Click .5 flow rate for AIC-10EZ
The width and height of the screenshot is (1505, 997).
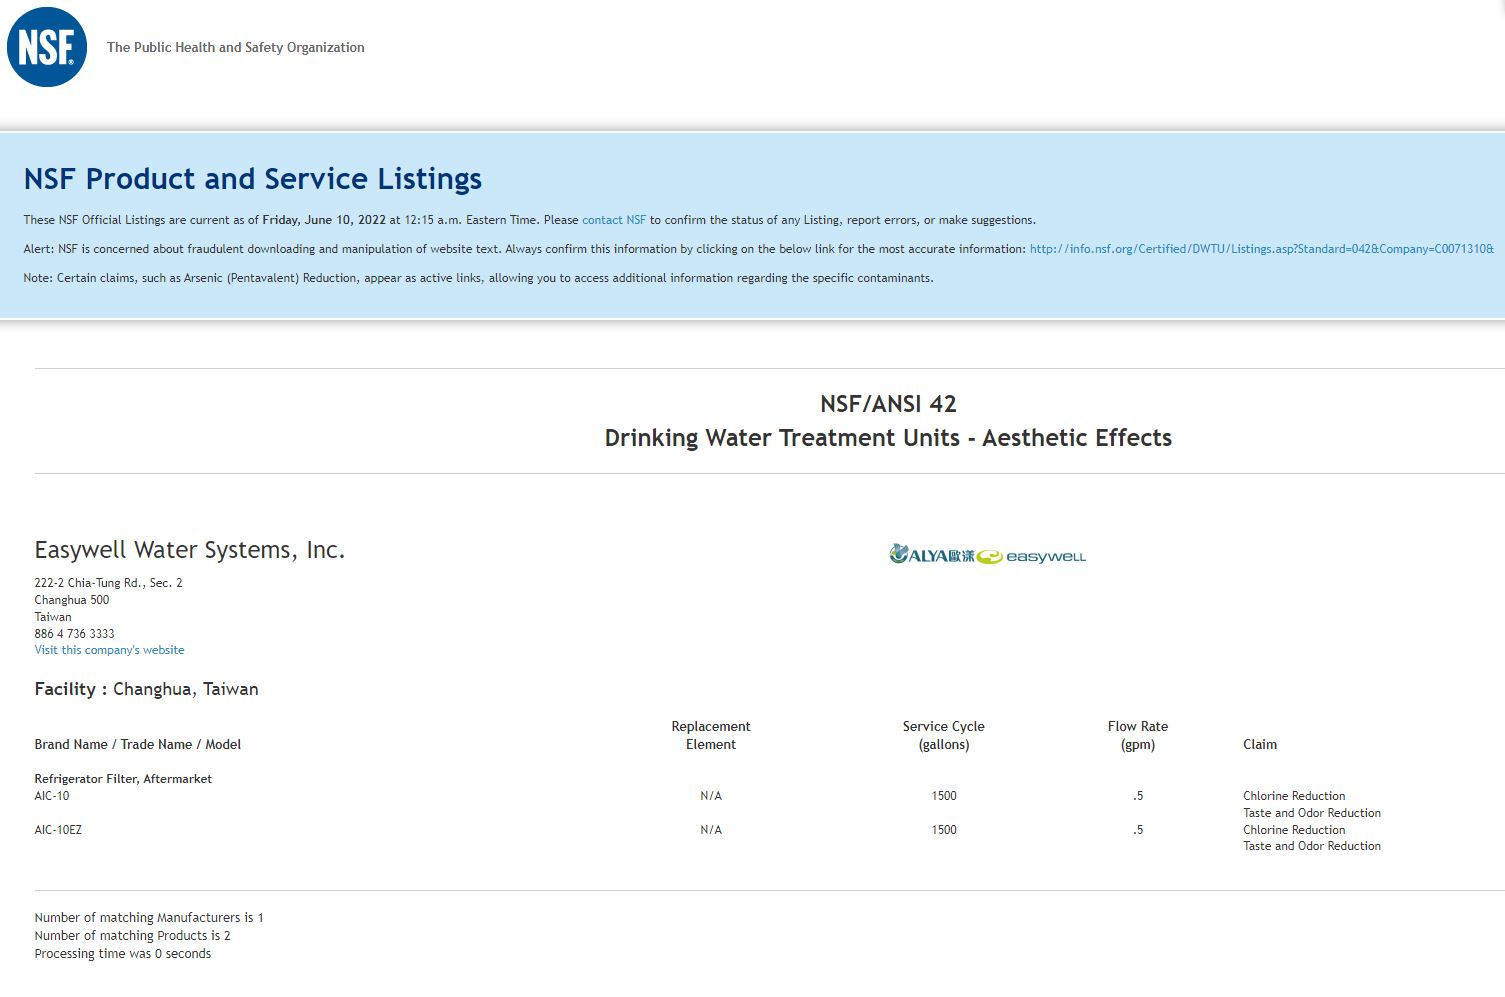1138,830
